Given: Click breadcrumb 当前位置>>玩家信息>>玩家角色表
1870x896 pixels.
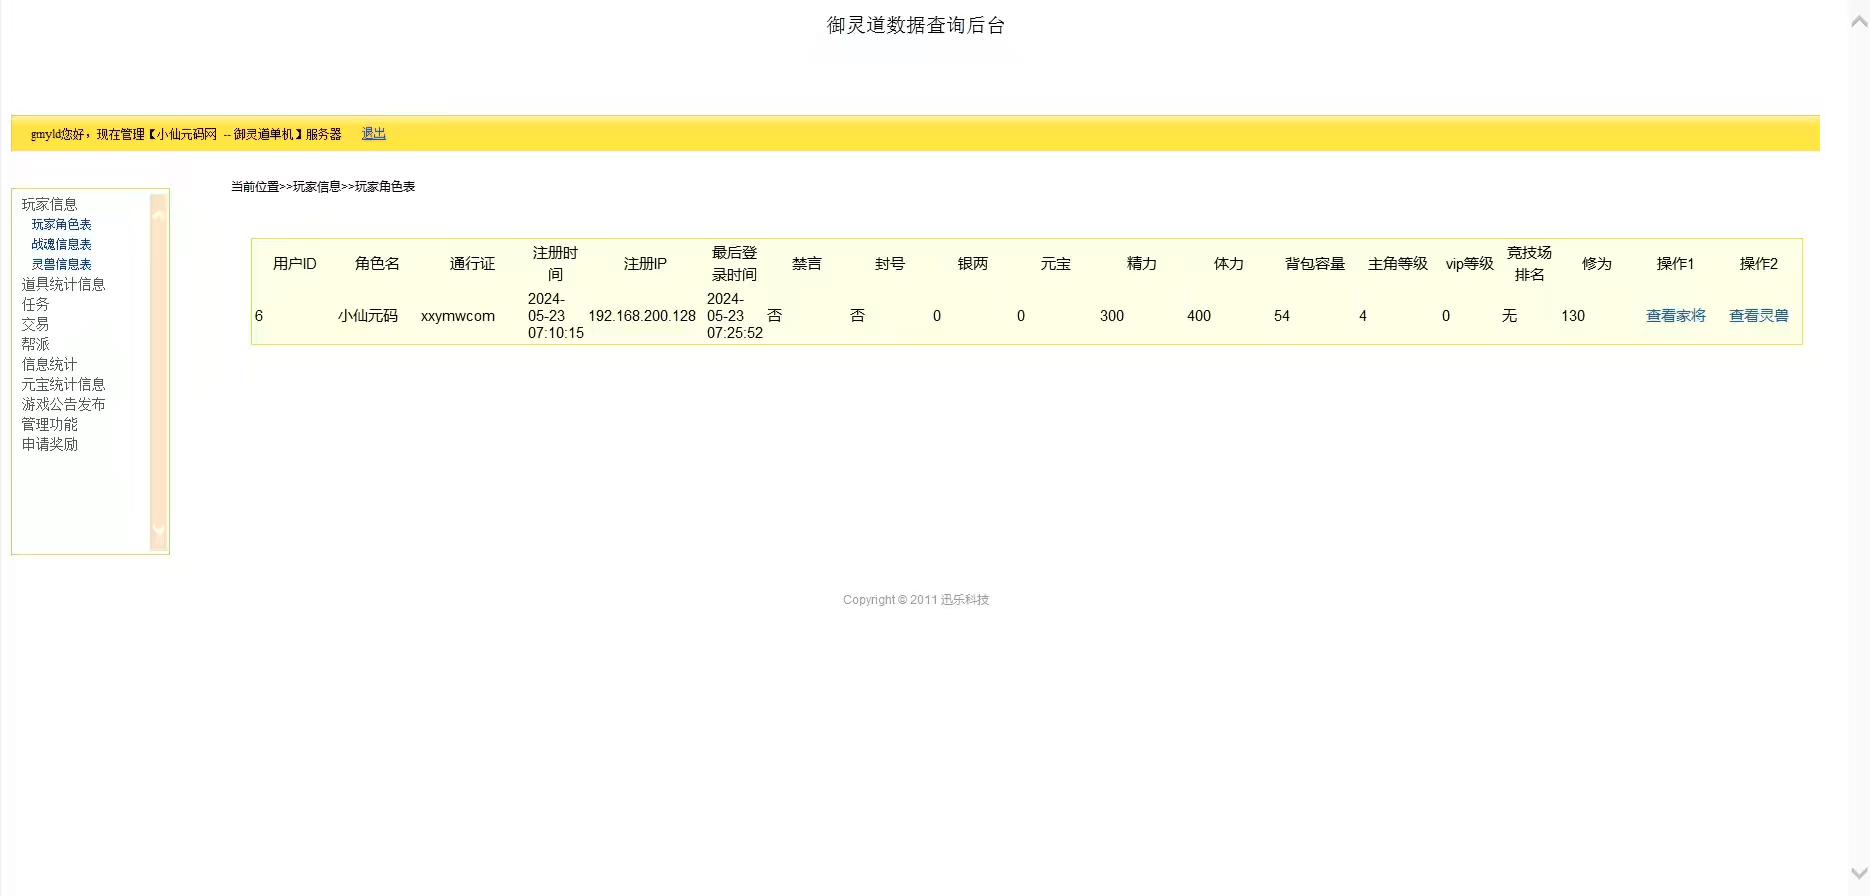Looking at the screenshot, I should pos(323,187).
